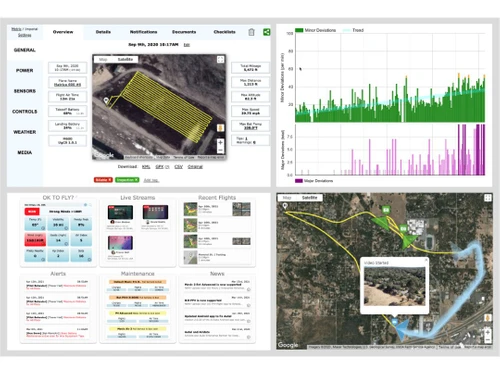
Task: Click the Max Speed stat box
Action: click(x=251, y=111)
